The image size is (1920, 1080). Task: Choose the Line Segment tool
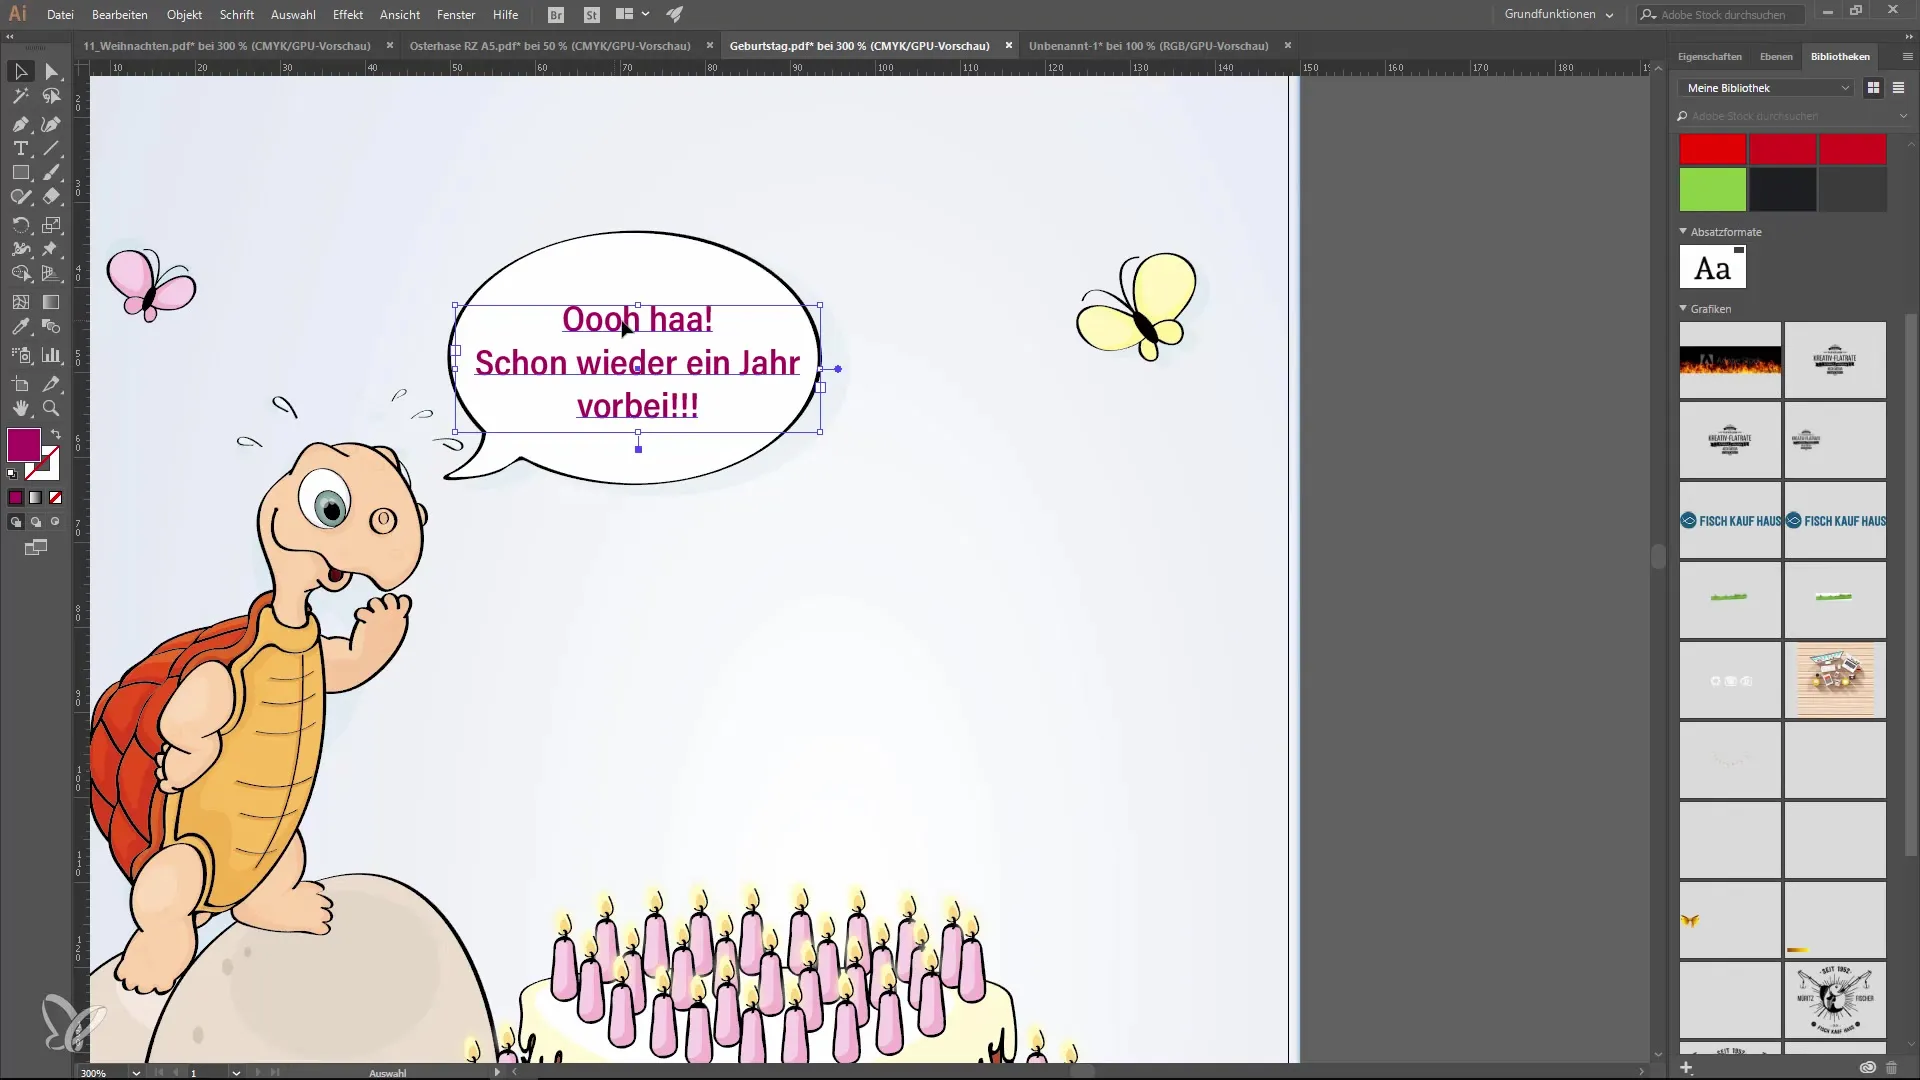[x=52, y=148]
